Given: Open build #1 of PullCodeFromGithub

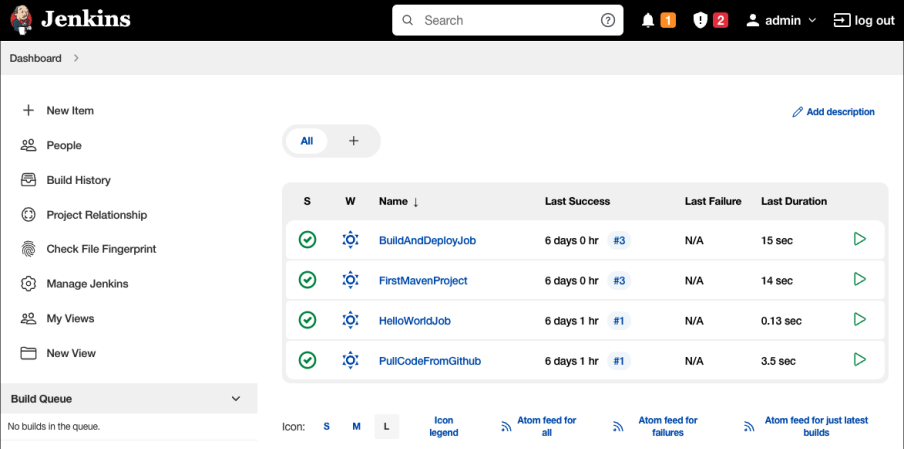Looking at the screenshot, I should [x=619, y=361].
